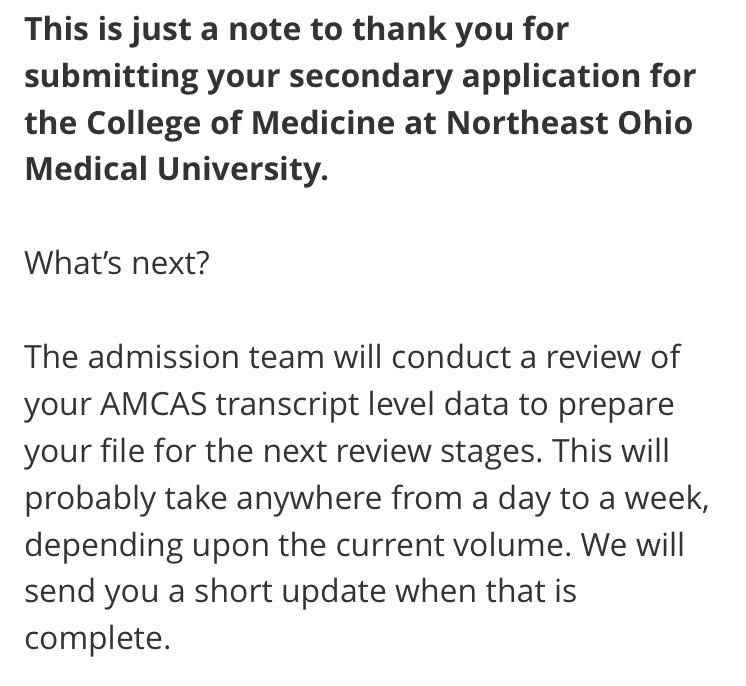Click the final word "complete."

[97, 638]
